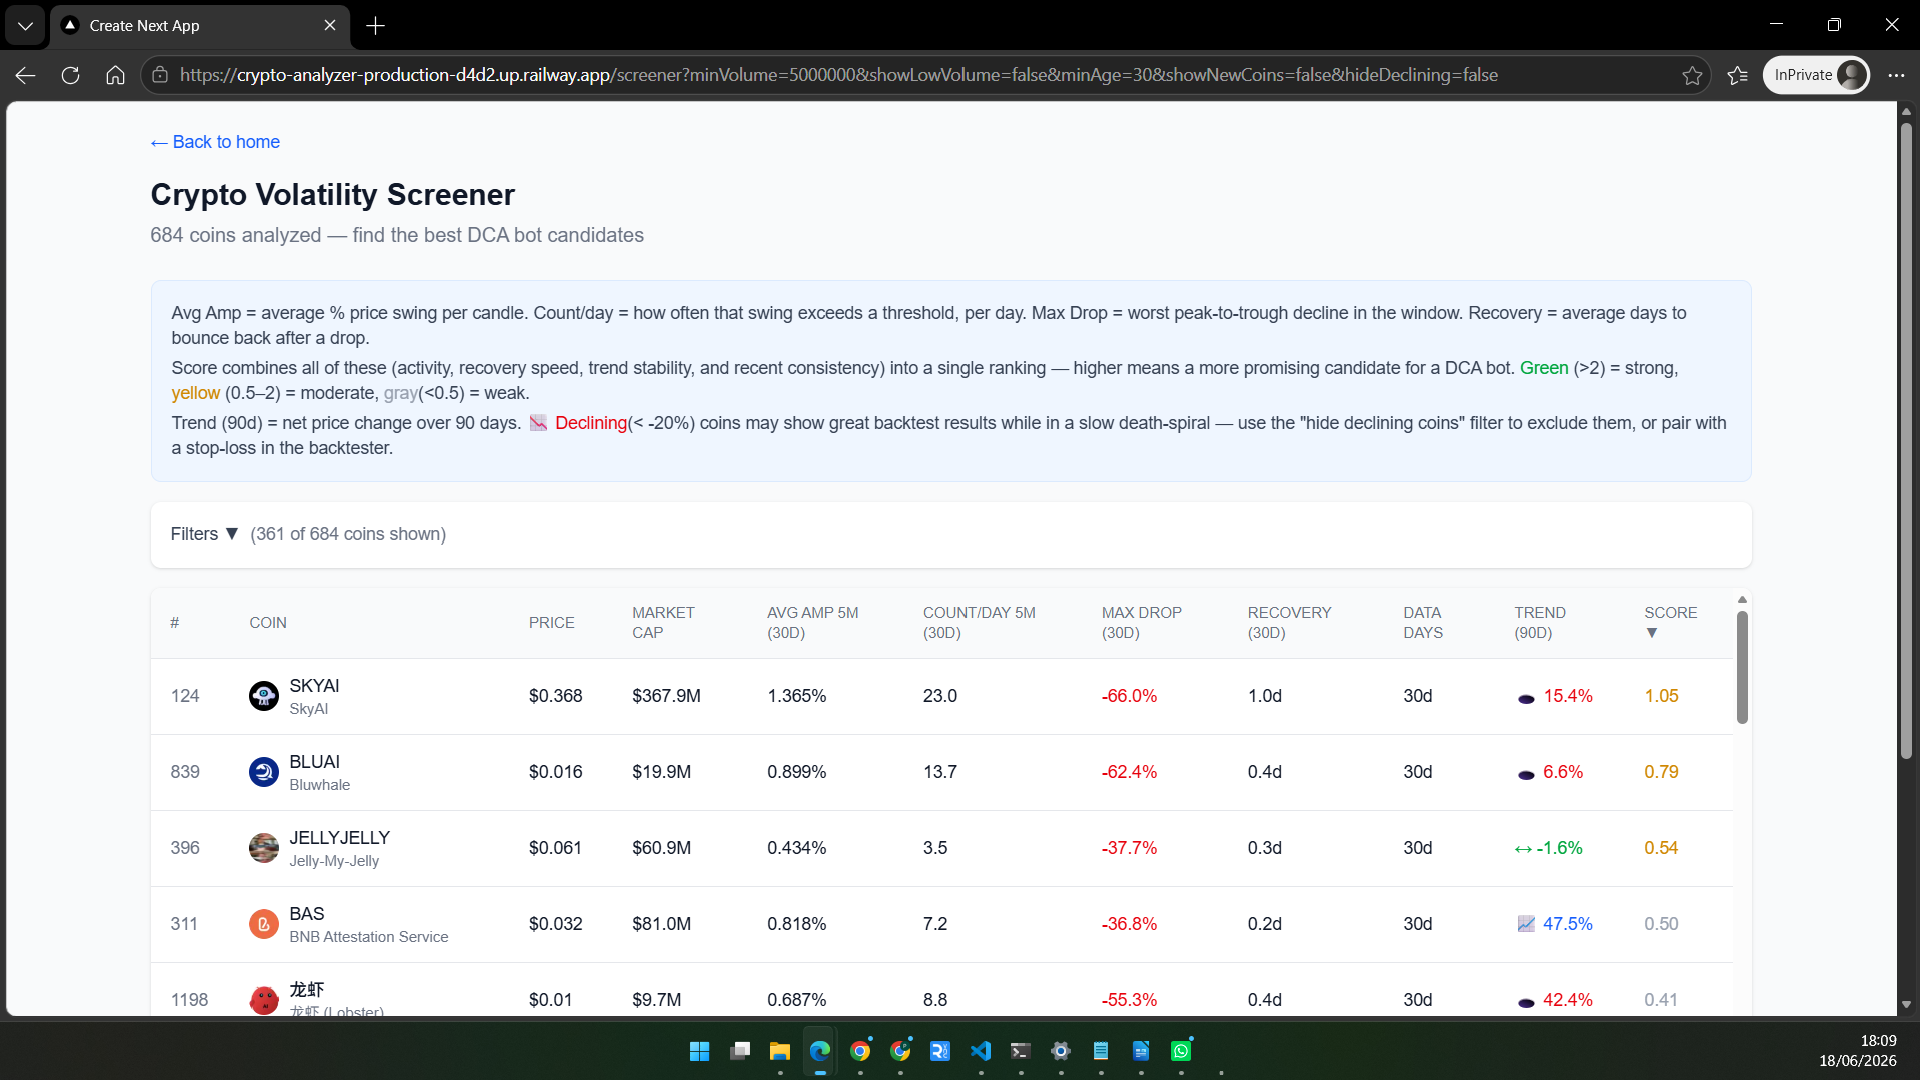Sort by MAX DROP (30D) header

point(1141,622)
